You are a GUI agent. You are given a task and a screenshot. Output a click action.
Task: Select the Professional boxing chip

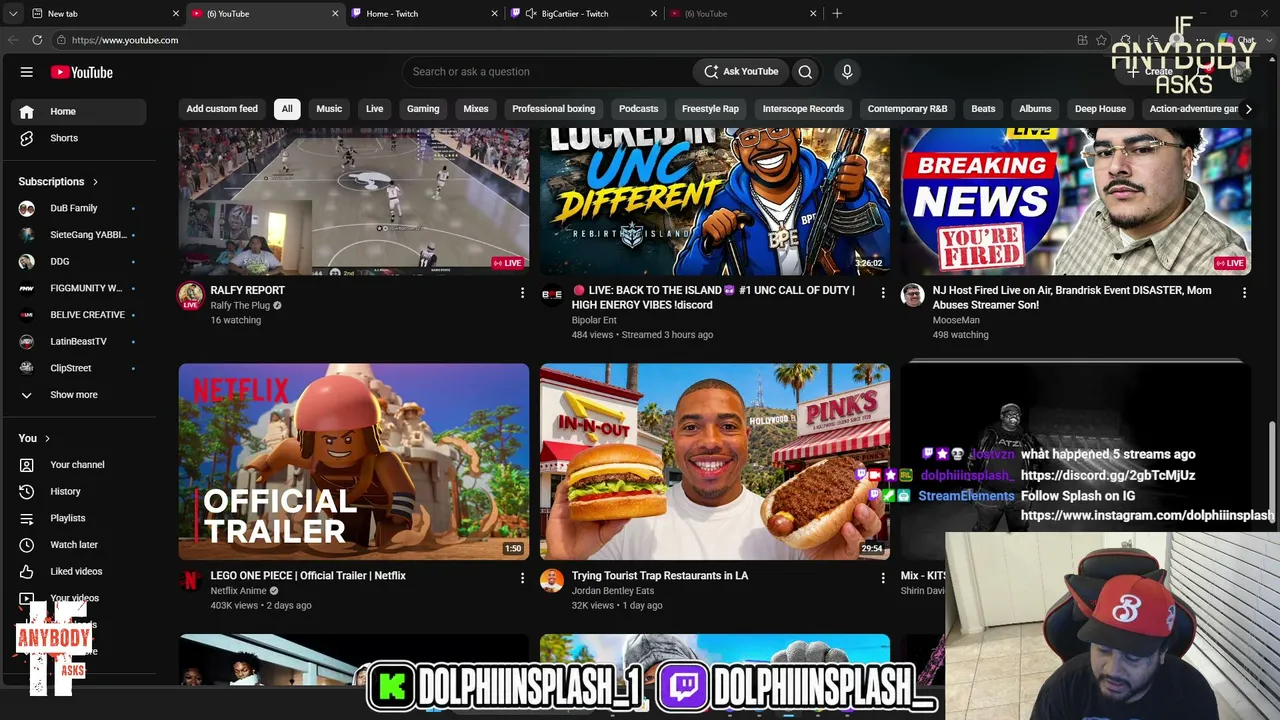coord(554,109)
